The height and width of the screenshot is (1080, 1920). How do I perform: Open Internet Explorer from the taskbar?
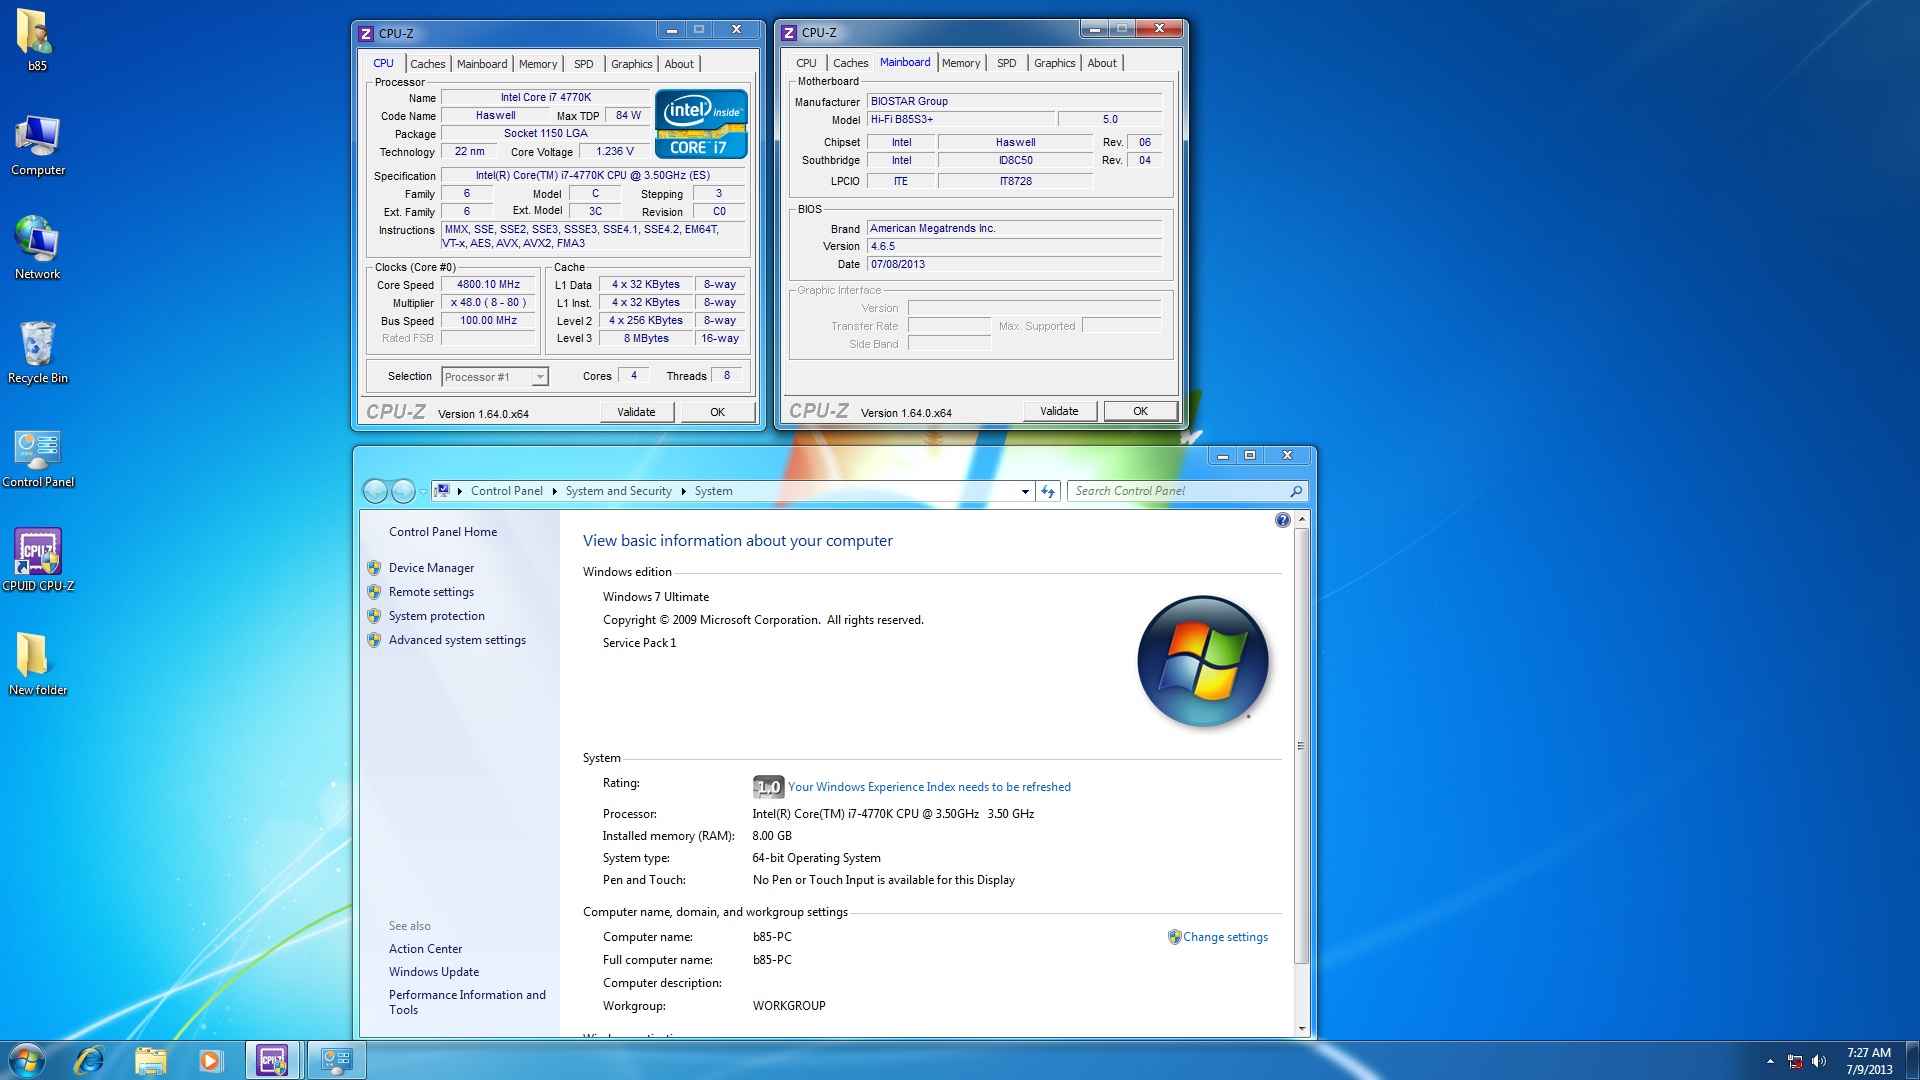click(89, 1060)
